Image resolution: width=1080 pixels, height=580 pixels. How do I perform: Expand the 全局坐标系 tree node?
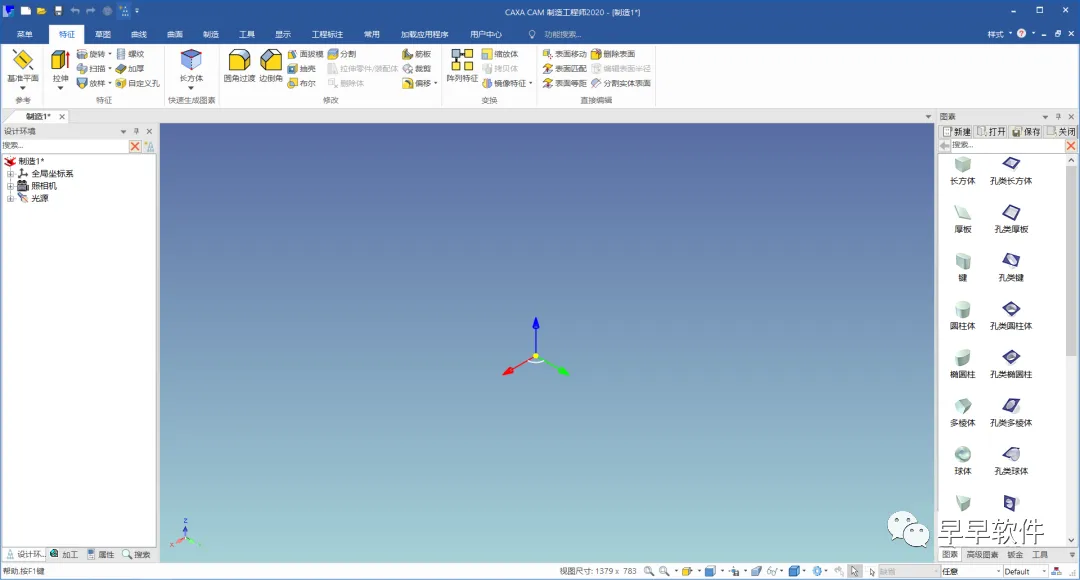[x=10, y=174]
